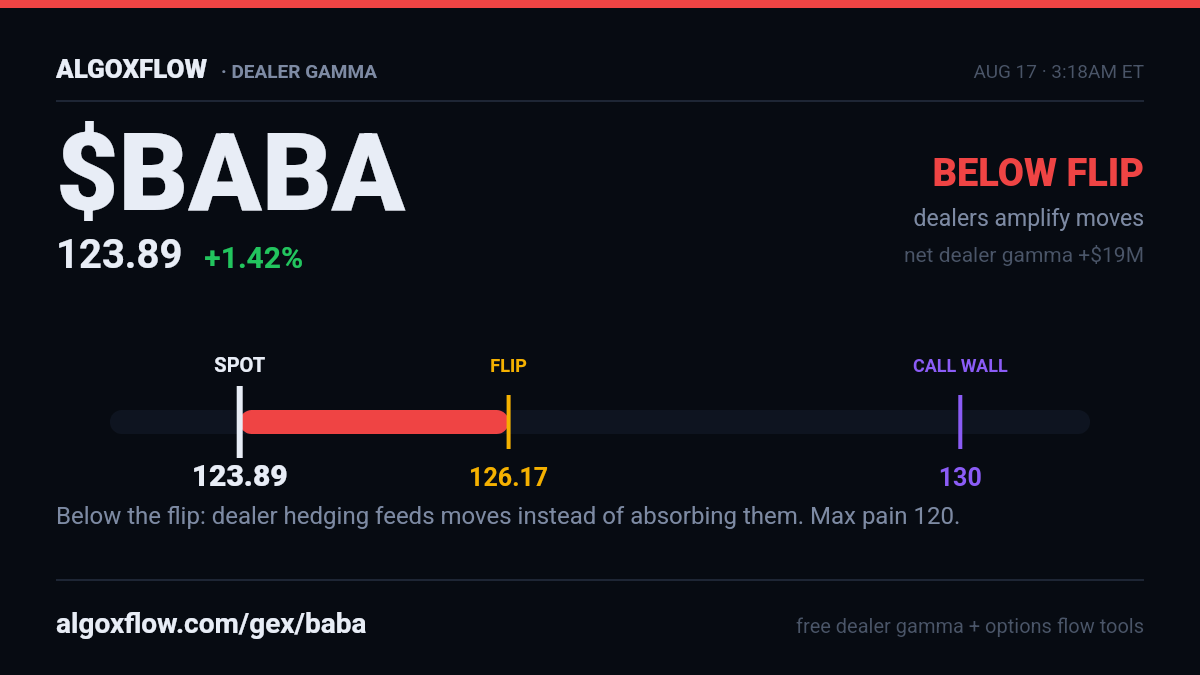Click the BELOW FLIP status label
Viewport: 1200px width, 675px height.
(1038, 173)
